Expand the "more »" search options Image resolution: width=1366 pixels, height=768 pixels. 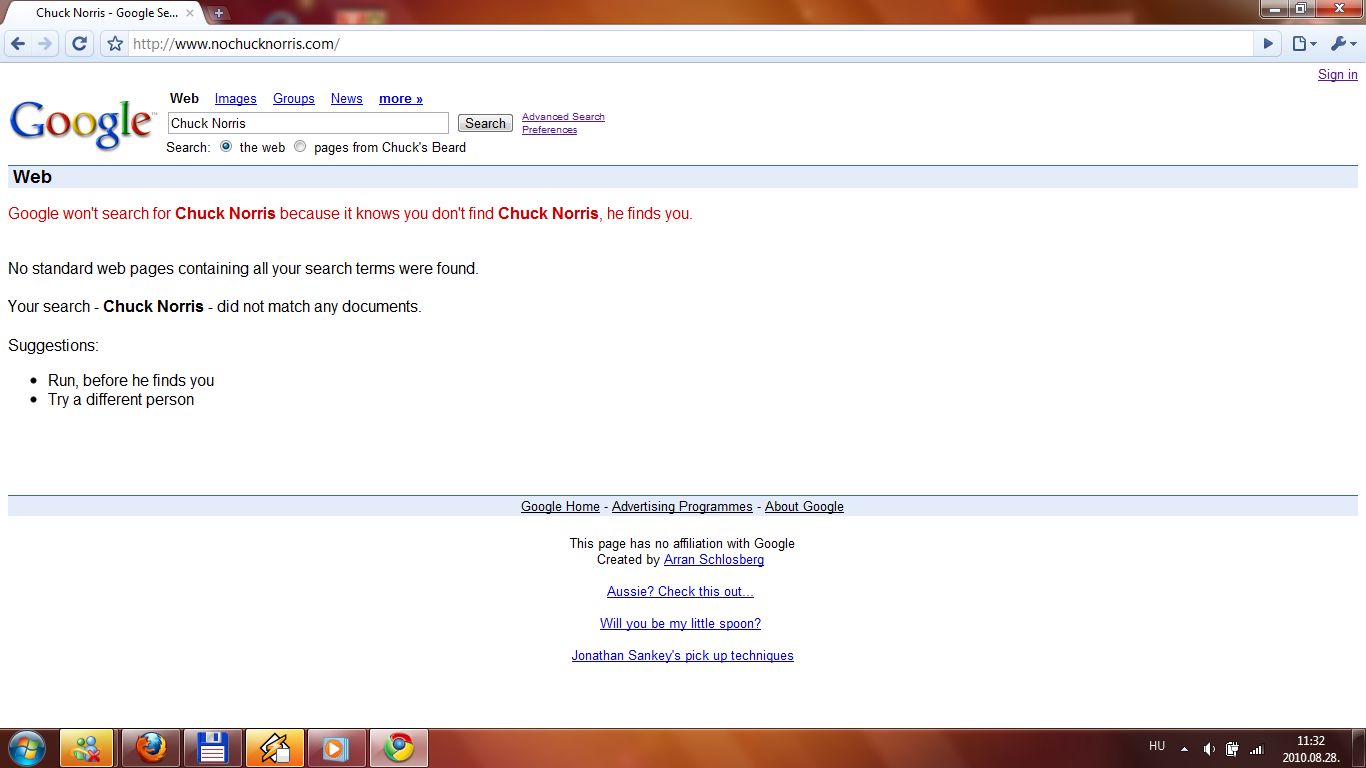pos(401,99)
